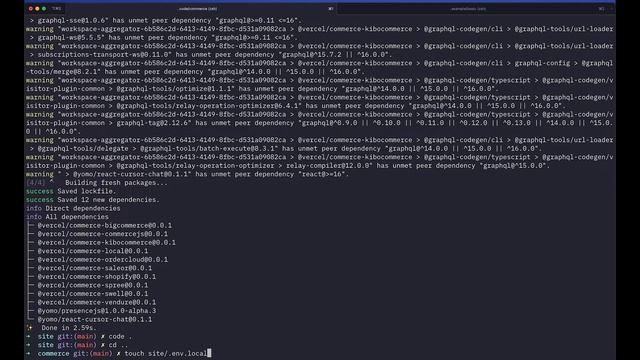
Task: Click the '@vercel/commerce-spree@0.0.1' line
Action: click(93, 285)
